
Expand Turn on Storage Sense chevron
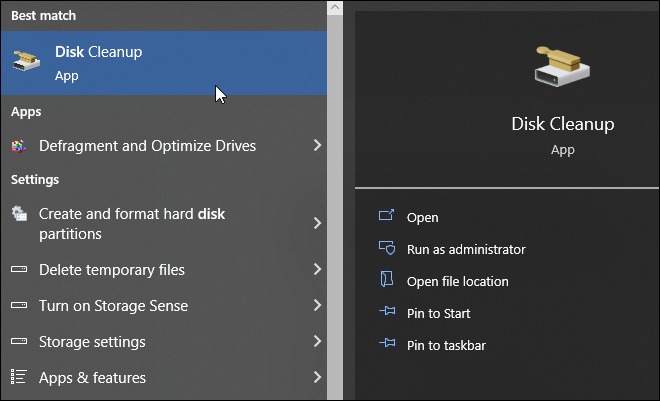pyautogui.click(x=317, y=305)
